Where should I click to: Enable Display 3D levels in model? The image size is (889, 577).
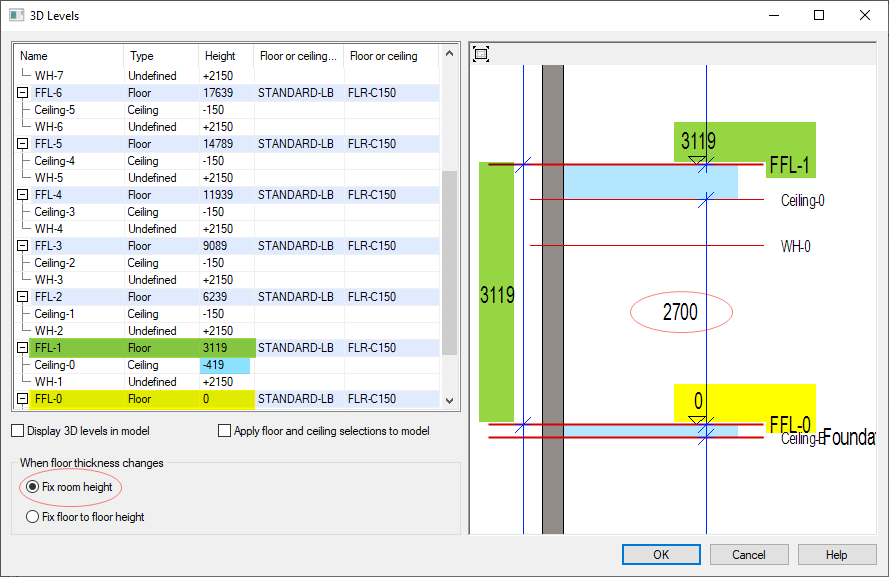coord(18,431)
